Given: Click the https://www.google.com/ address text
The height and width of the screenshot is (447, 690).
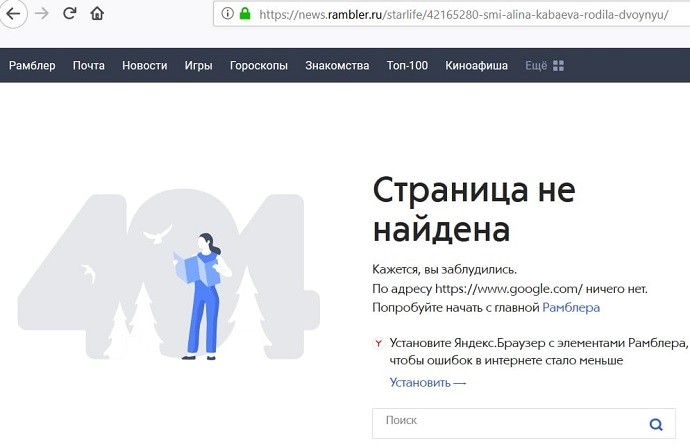Looking at the screenshot, I should point(509,289).
